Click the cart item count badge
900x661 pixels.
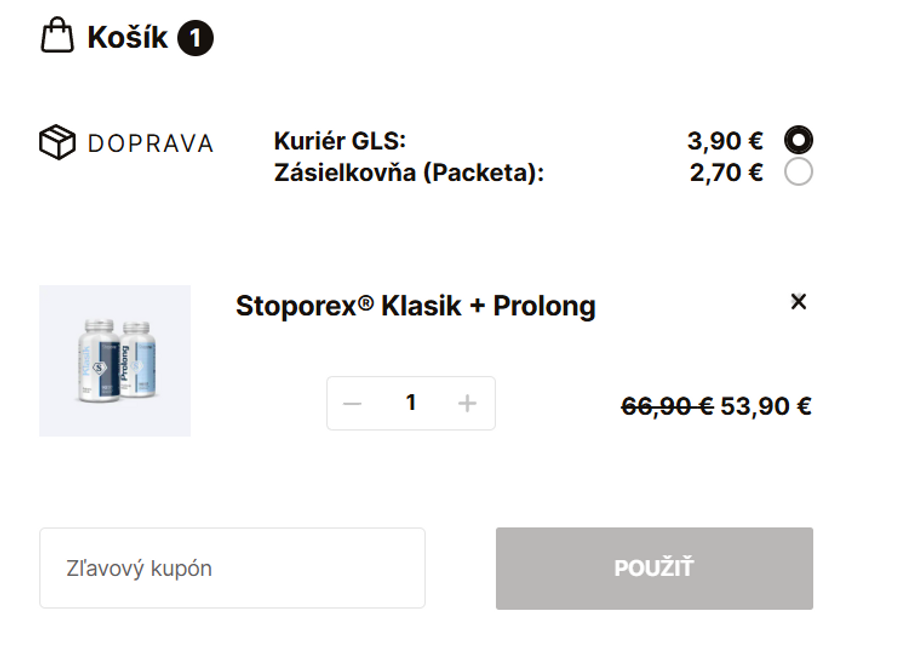[196, 36]
